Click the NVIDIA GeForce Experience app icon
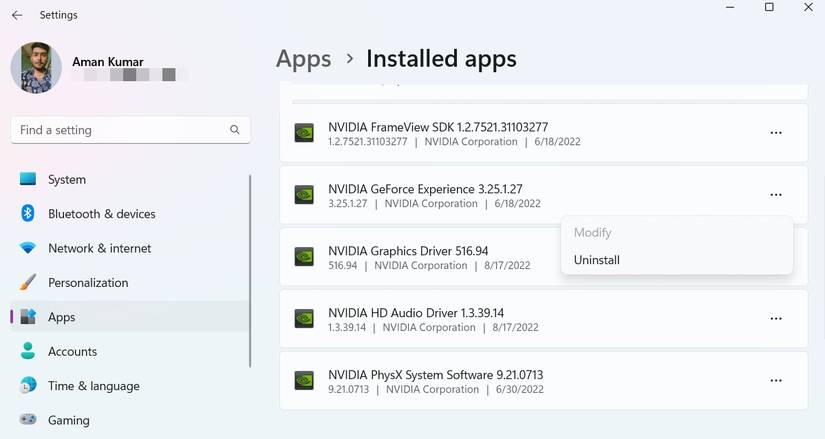The image size is (825, 439). [x=304, y=195]
